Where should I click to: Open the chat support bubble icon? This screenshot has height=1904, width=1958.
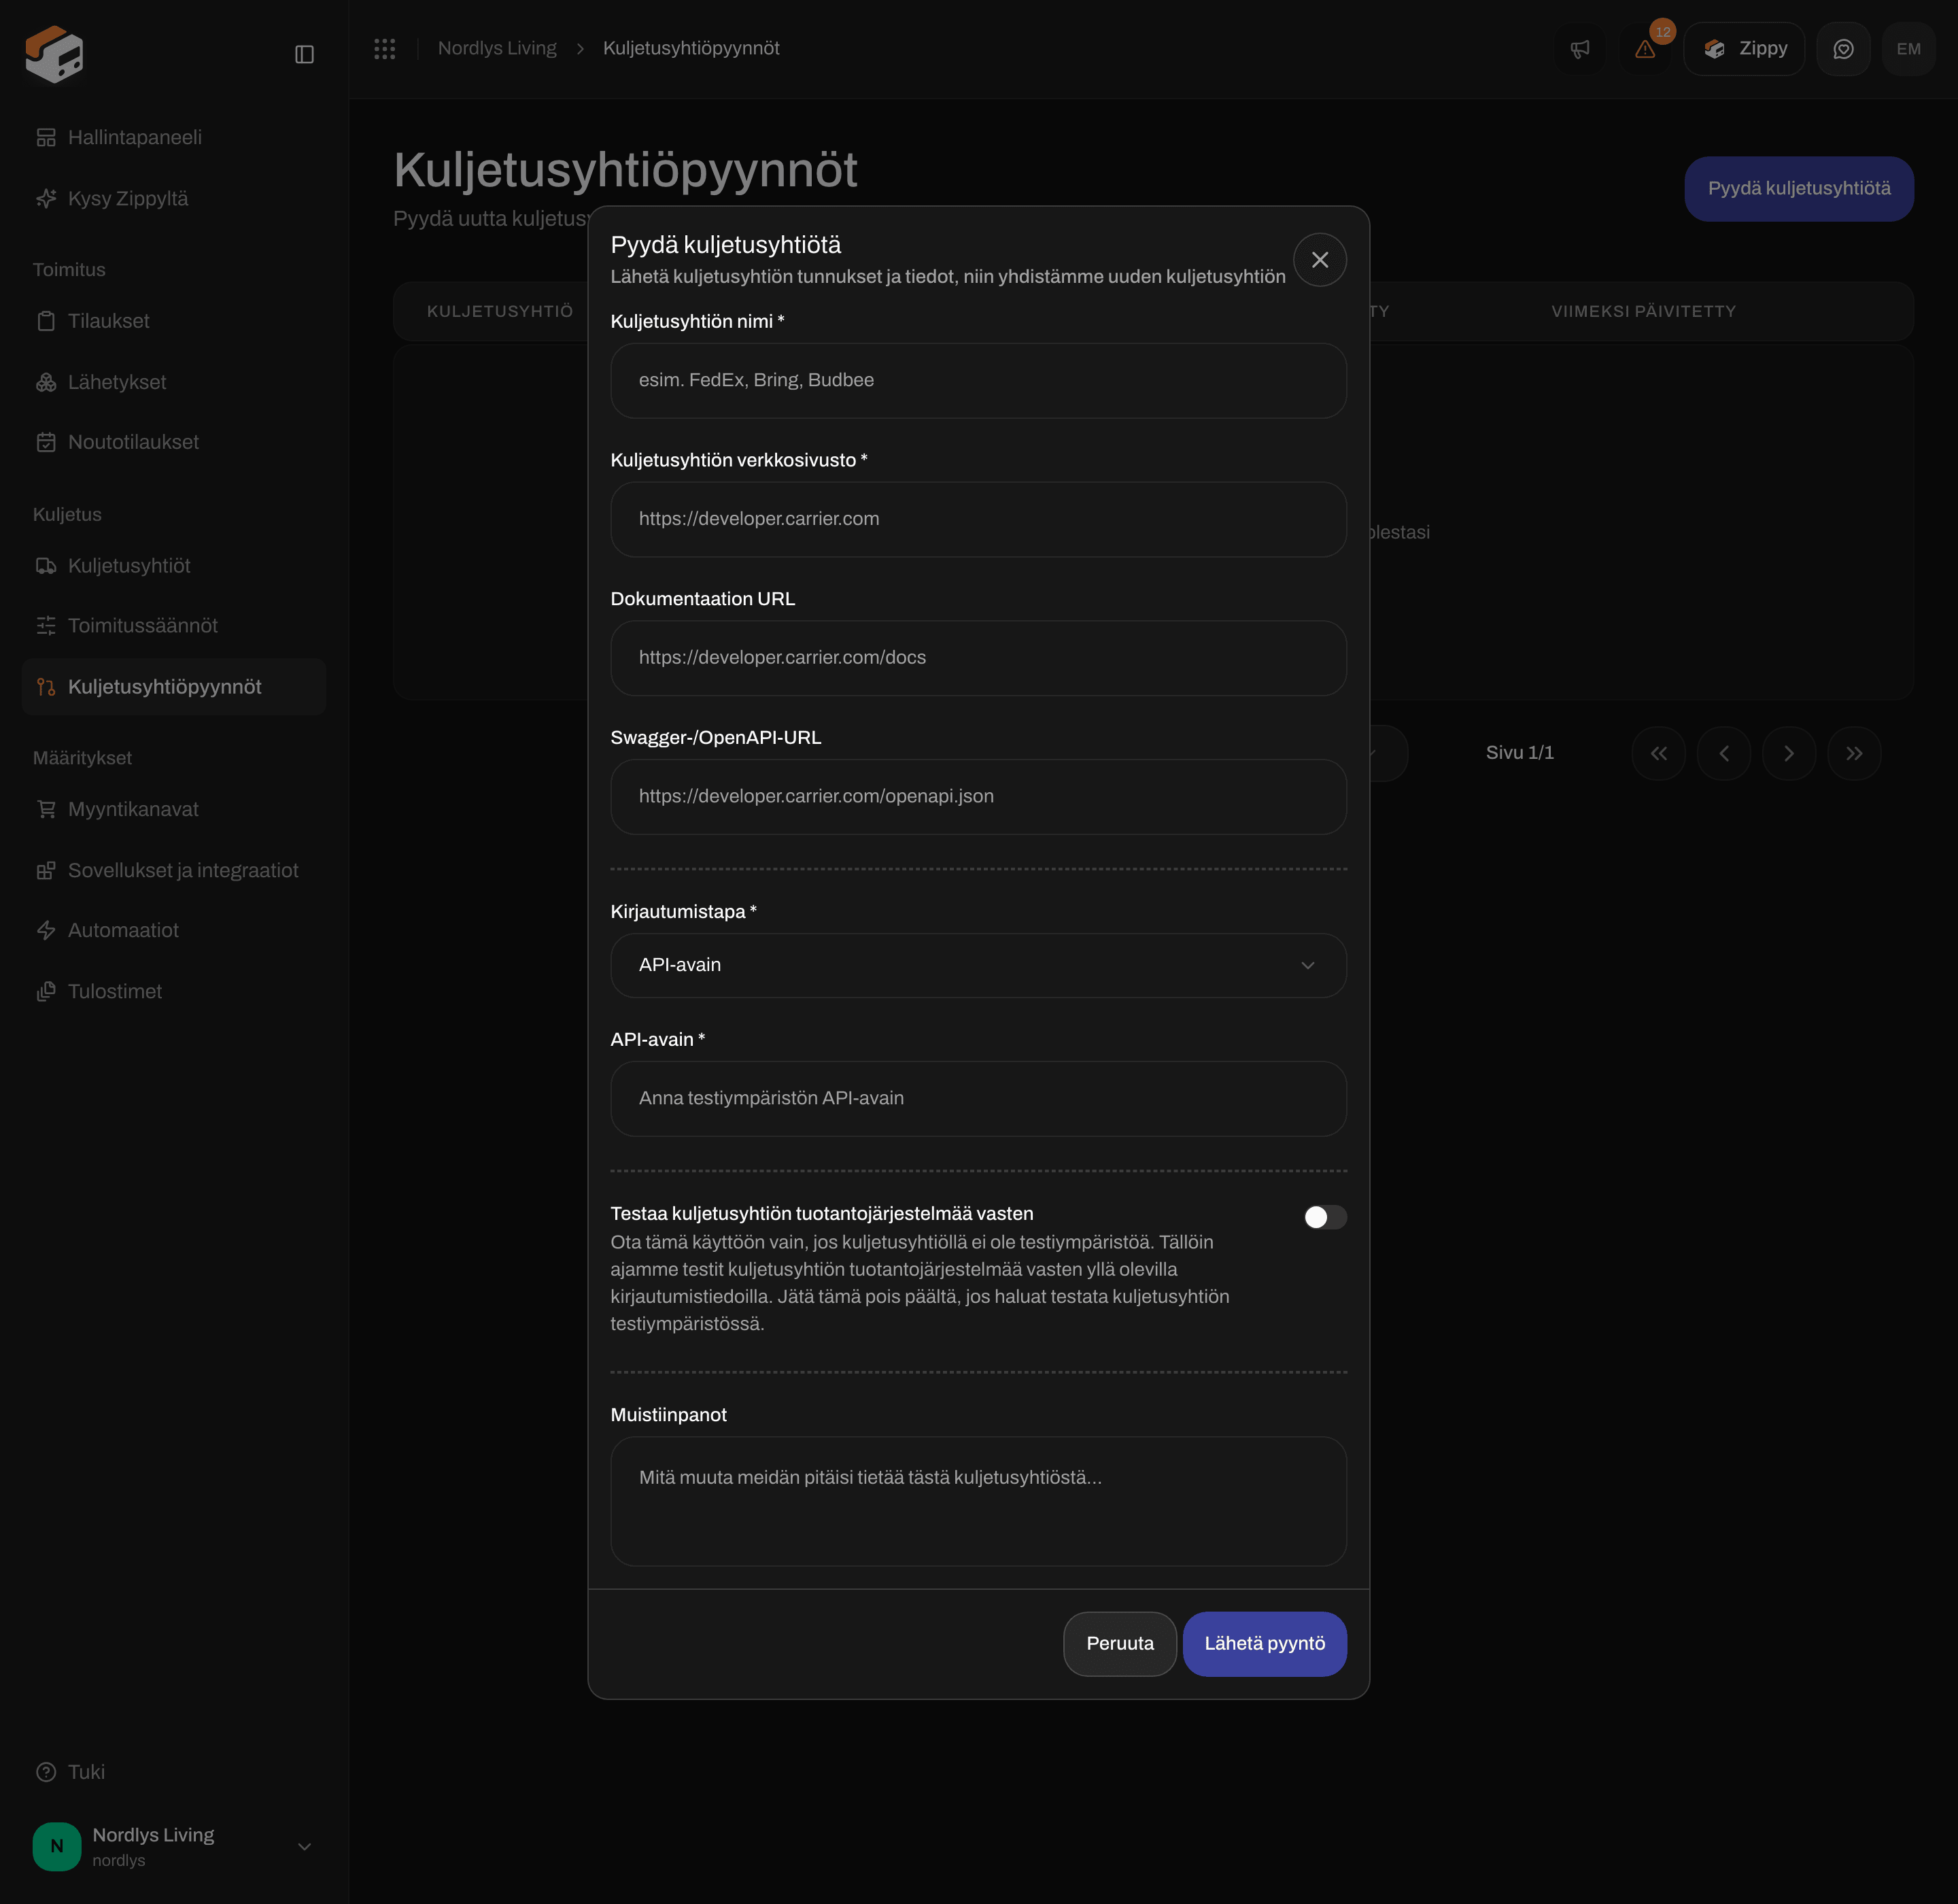tap(1843, 49)
